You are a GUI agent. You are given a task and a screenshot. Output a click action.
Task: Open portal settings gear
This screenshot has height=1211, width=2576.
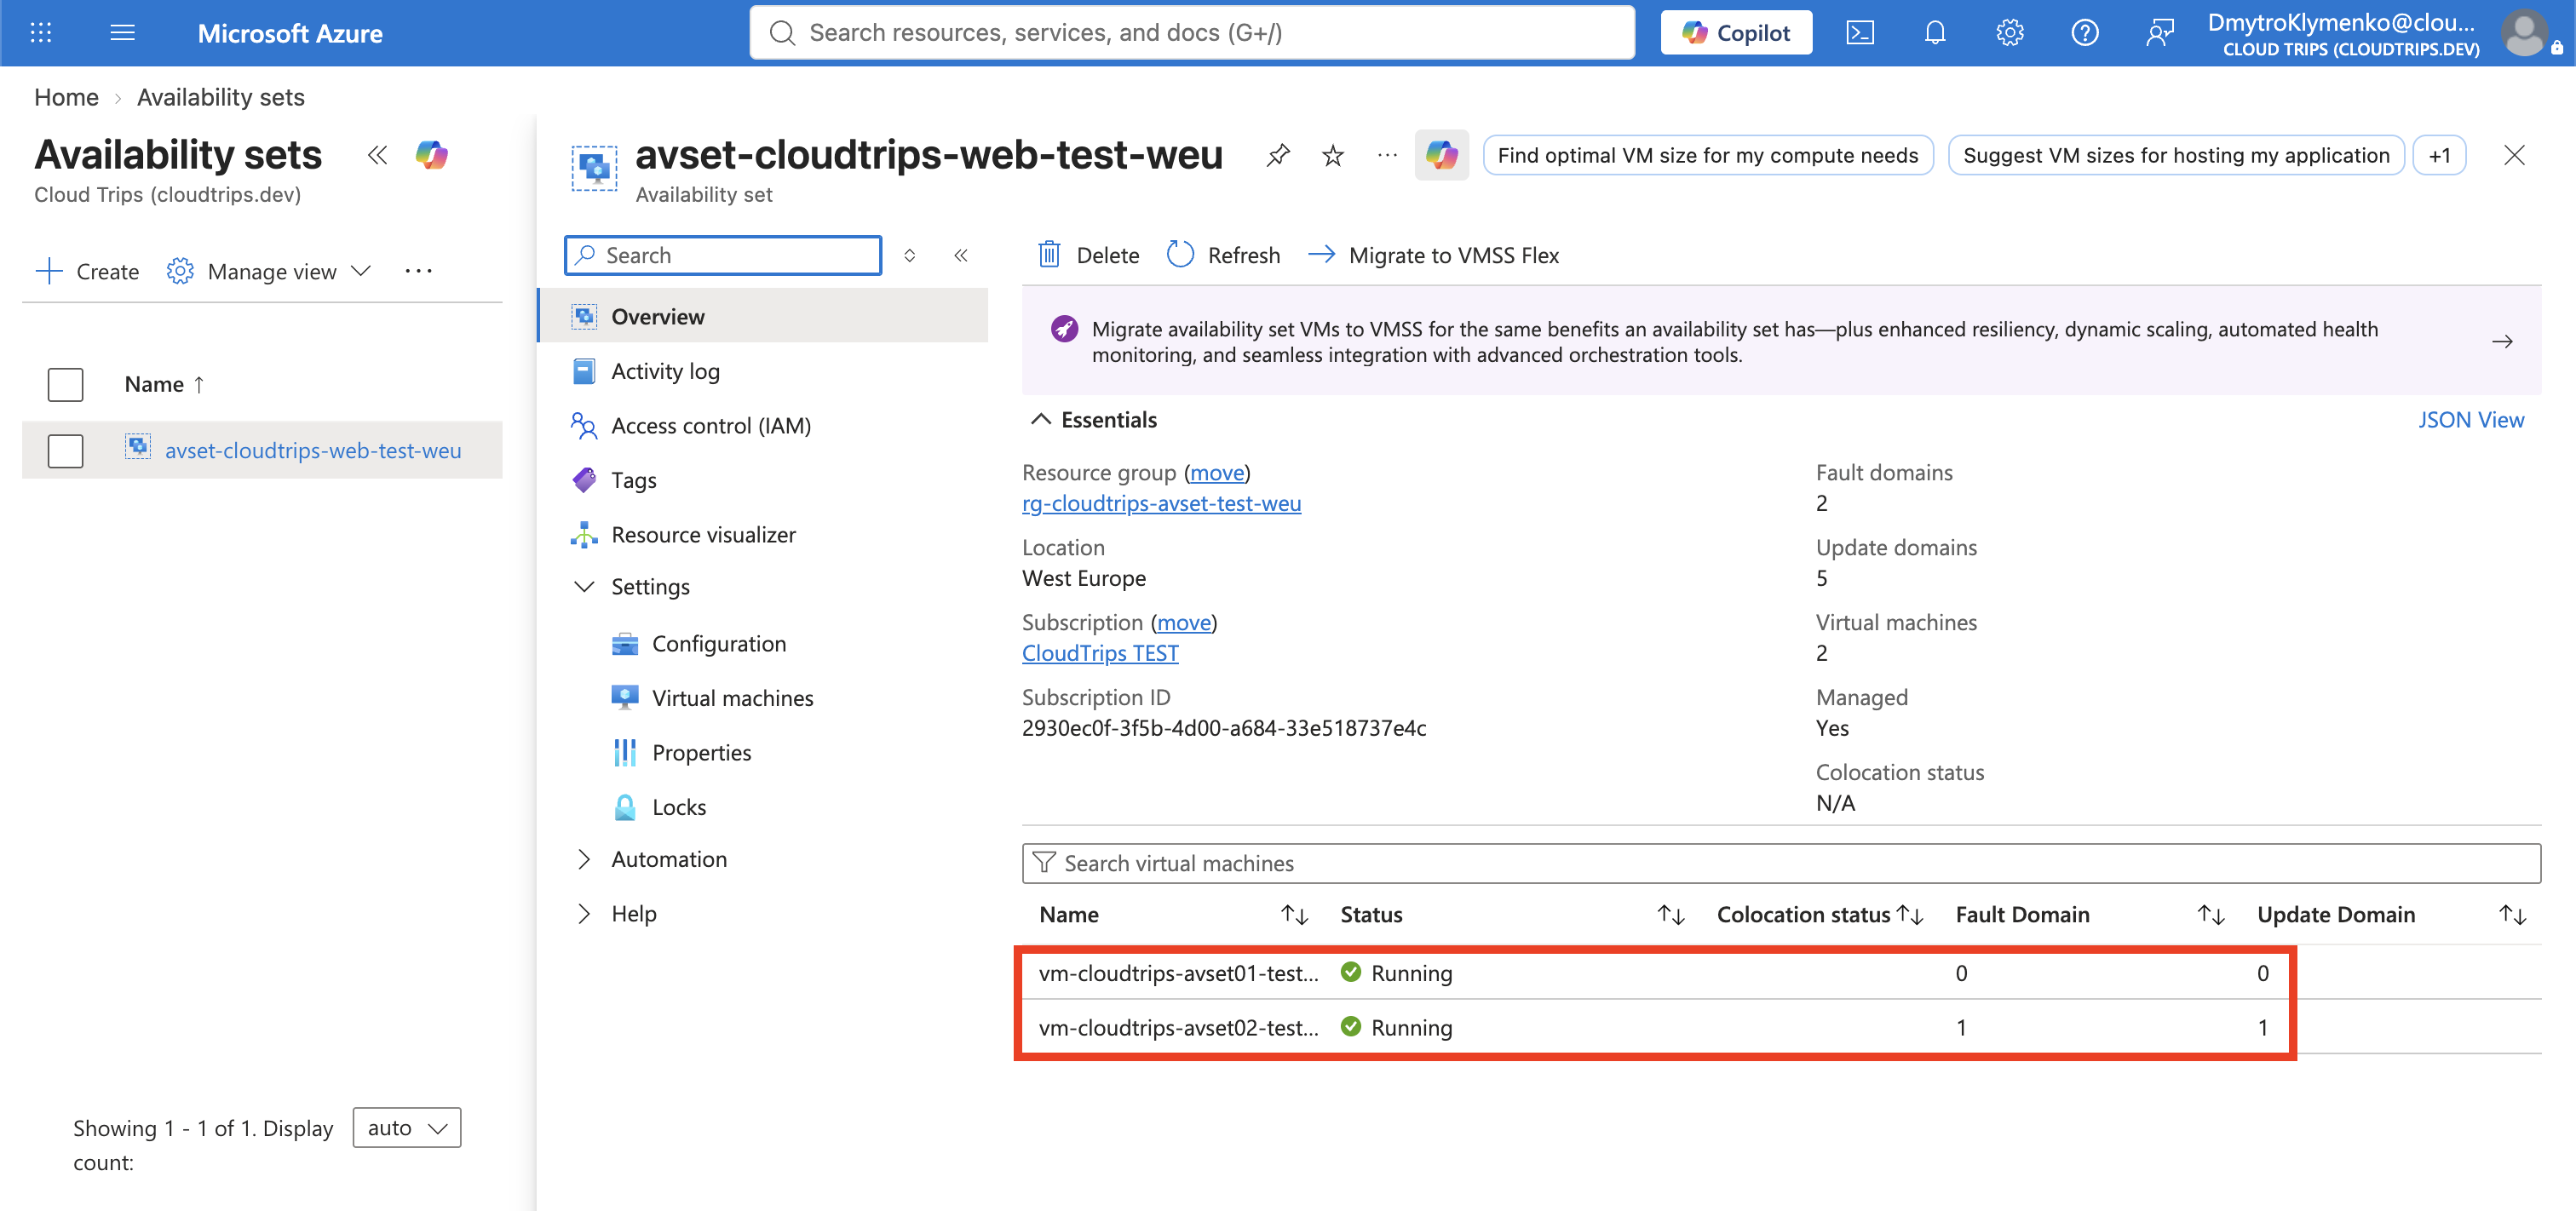(2010, 33)
